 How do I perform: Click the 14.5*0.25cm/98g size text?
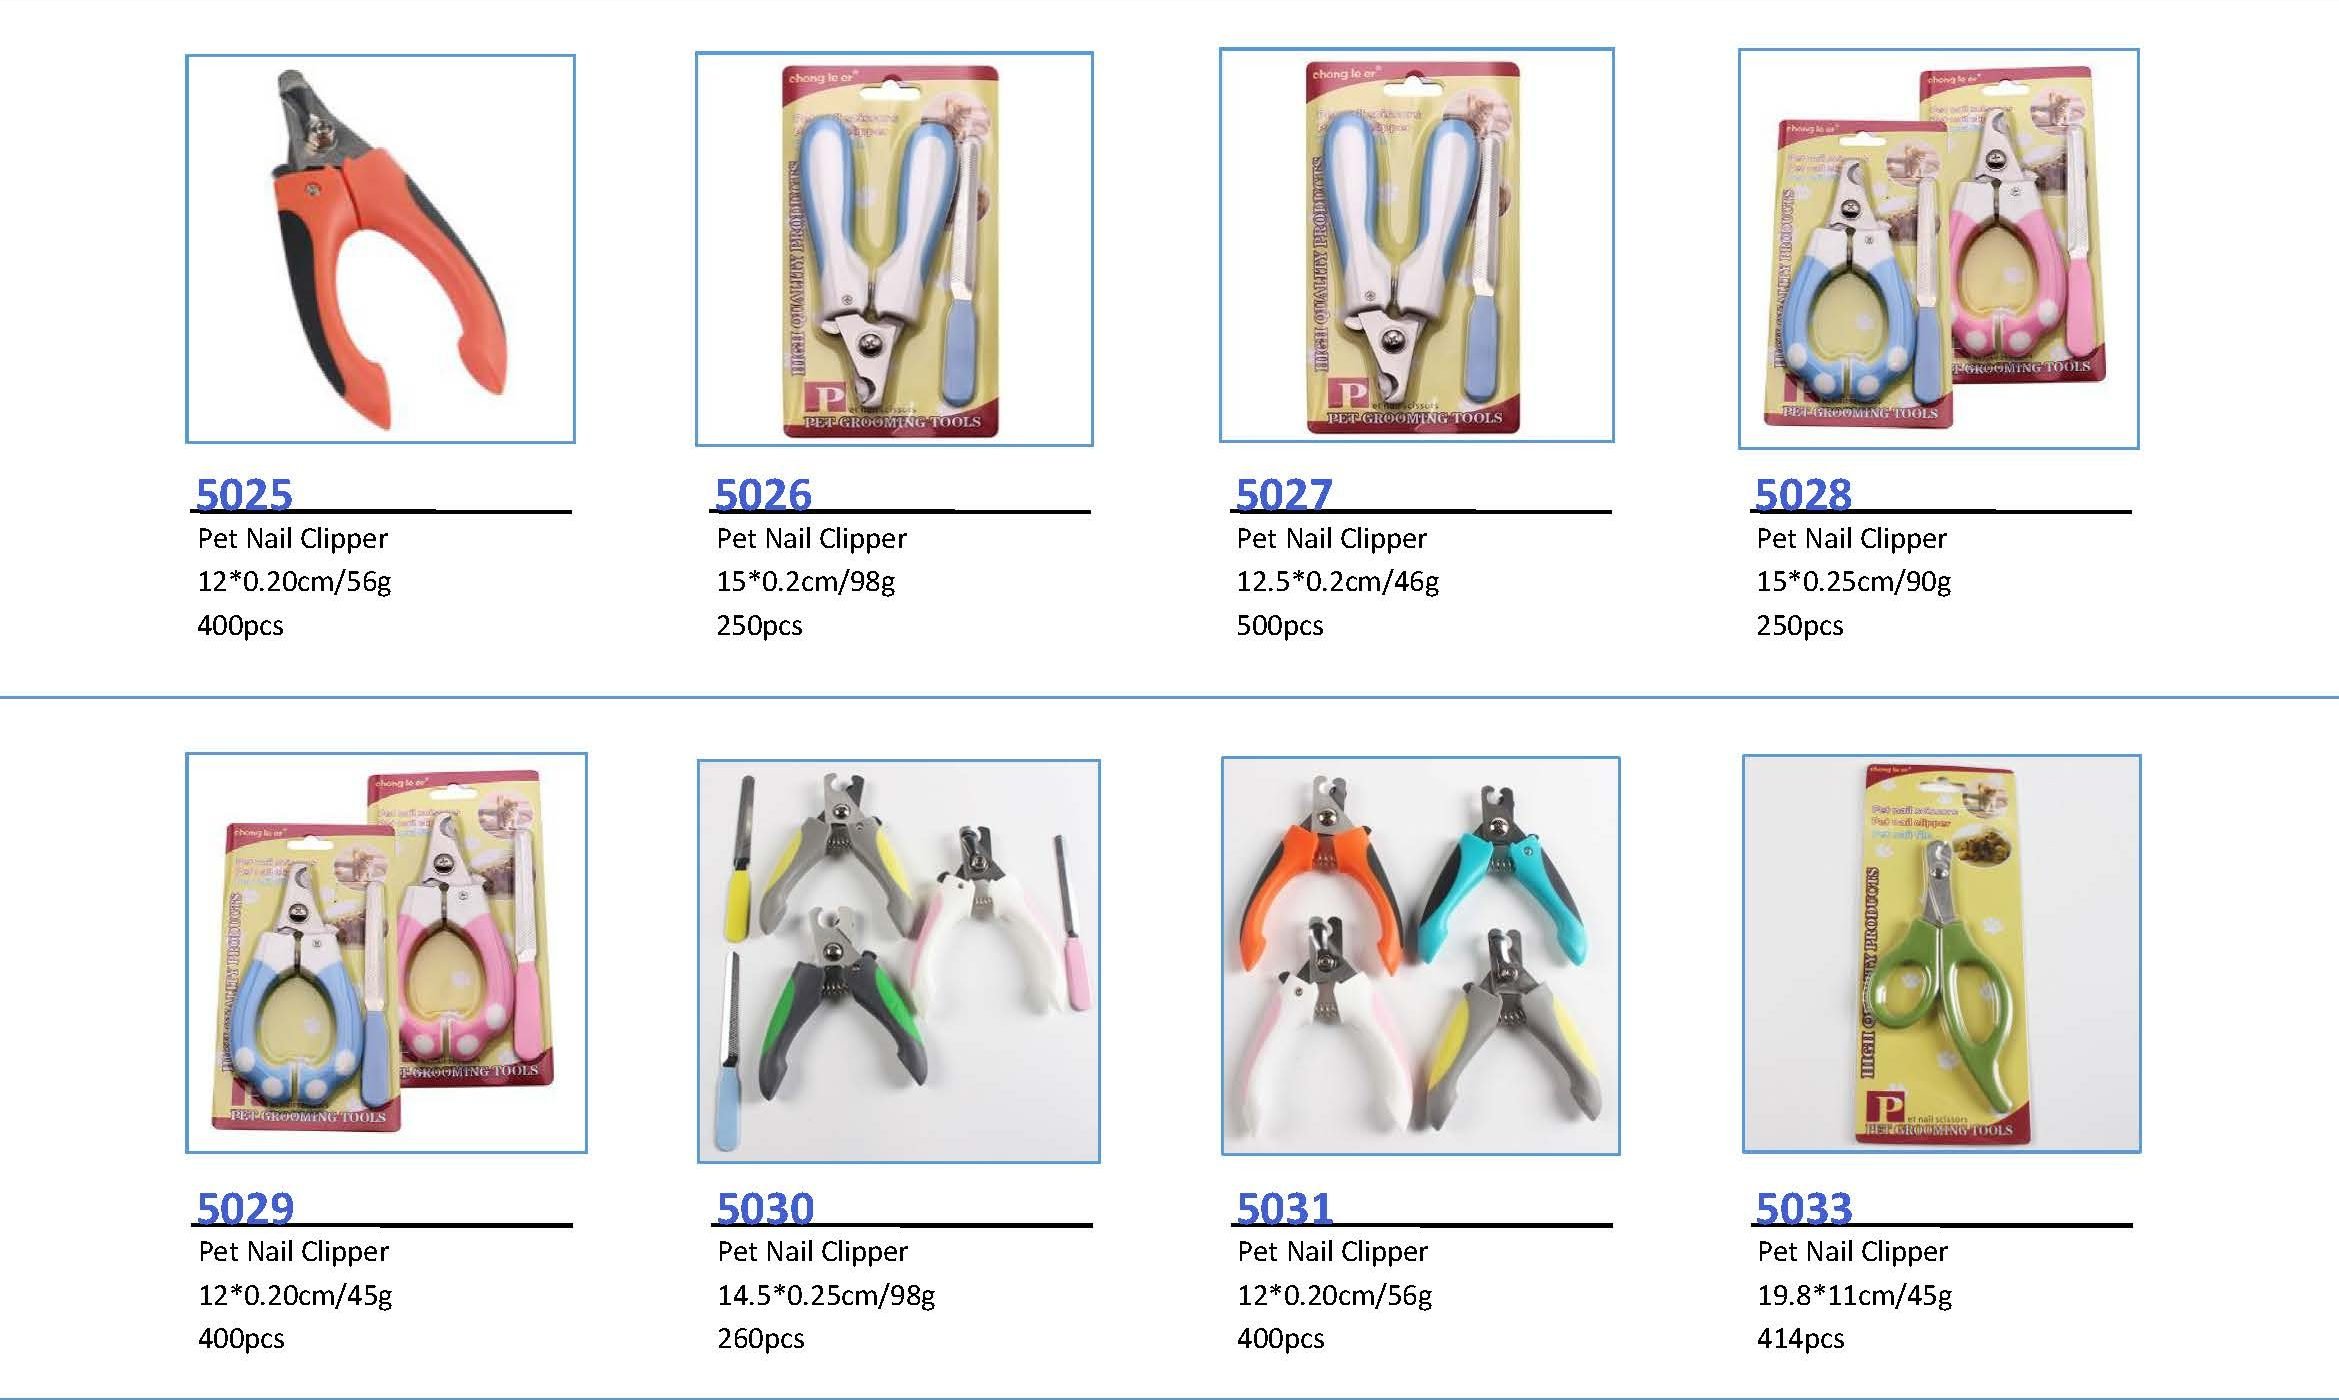(826, 1296)
